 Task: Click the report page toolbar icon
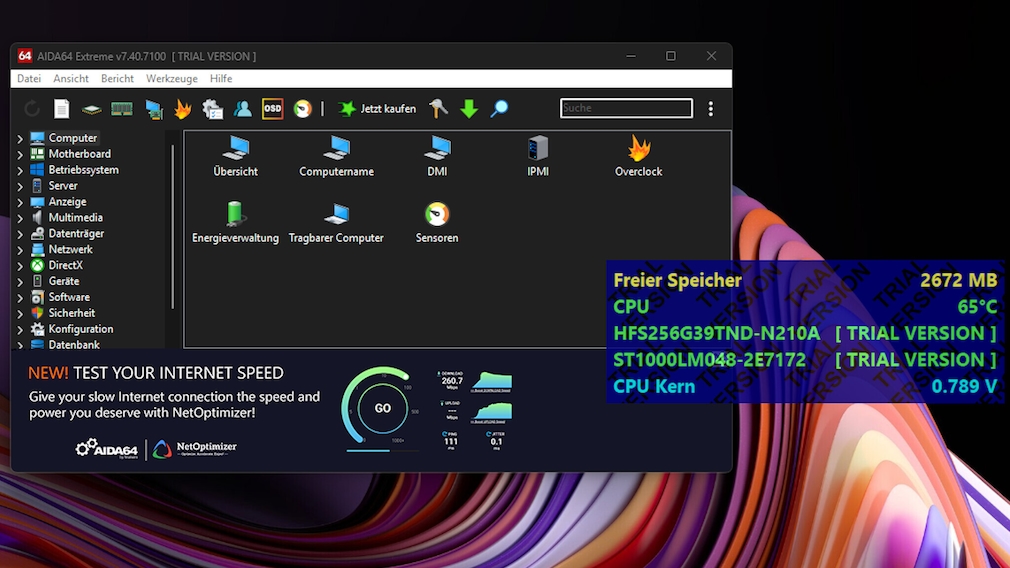coord(62,109)
